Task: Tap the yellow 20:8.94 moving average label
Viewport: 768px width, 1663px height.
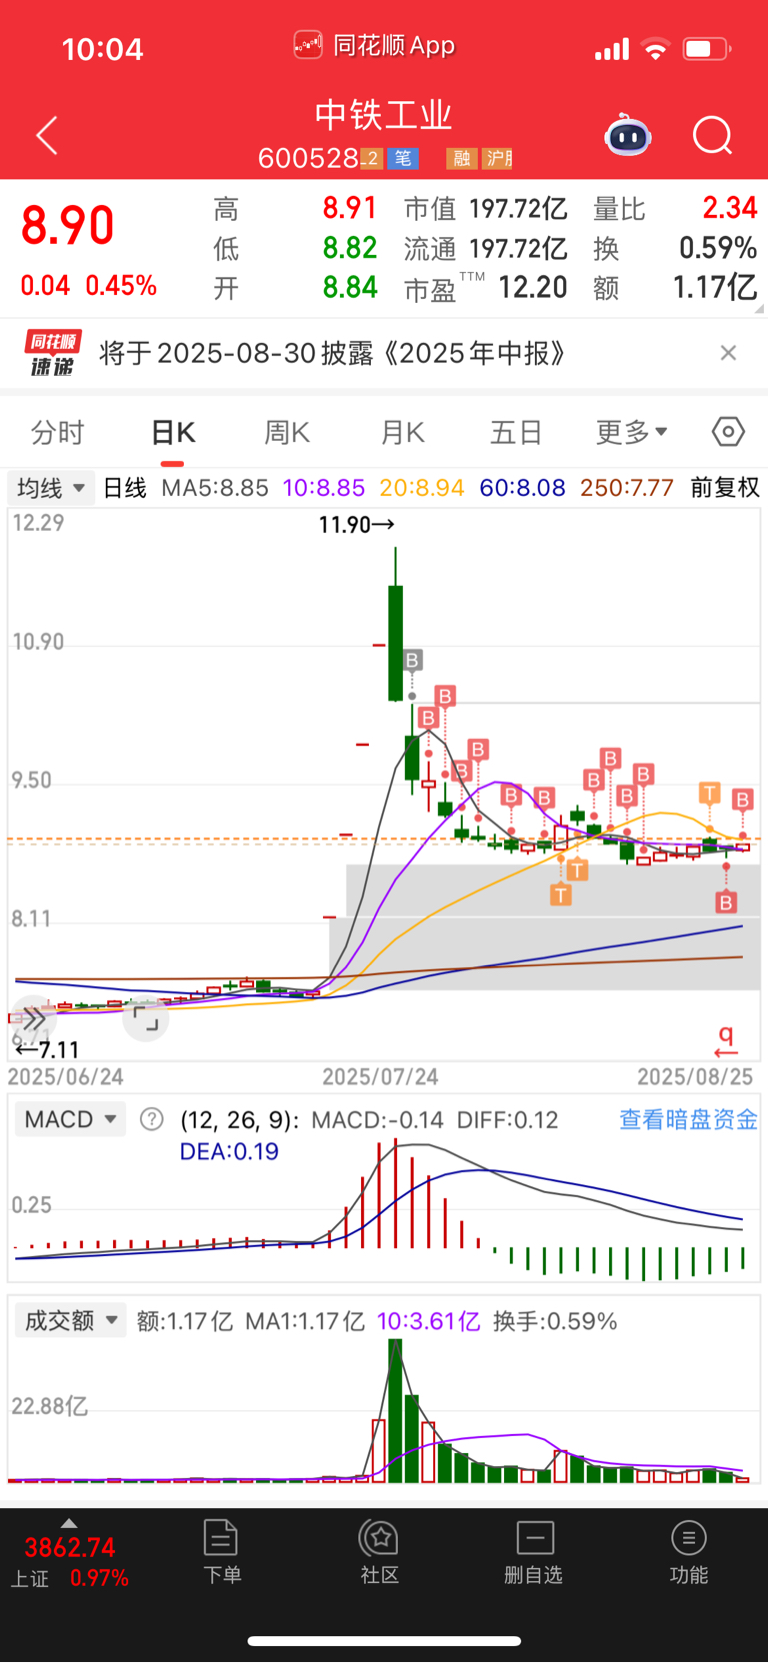Action: (x=422, y=488)
